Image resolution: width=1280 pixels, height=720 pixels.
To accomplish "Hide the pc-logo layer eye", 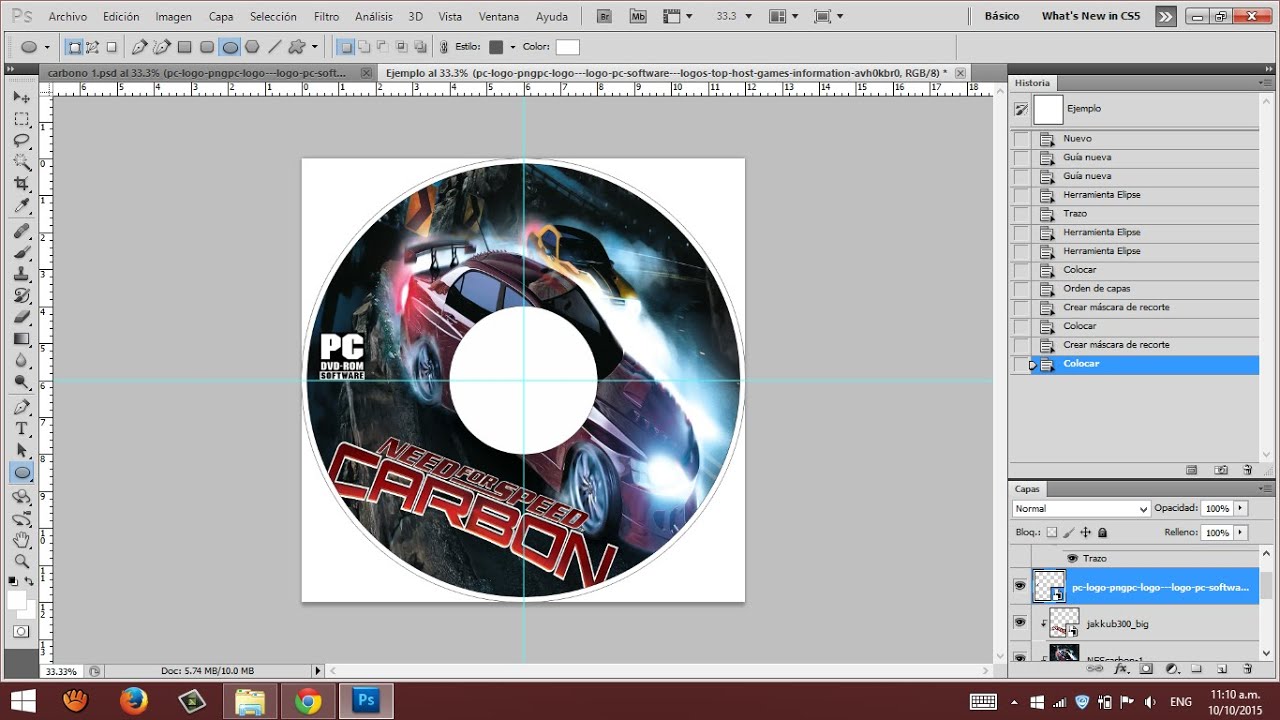I will 1020,586.
